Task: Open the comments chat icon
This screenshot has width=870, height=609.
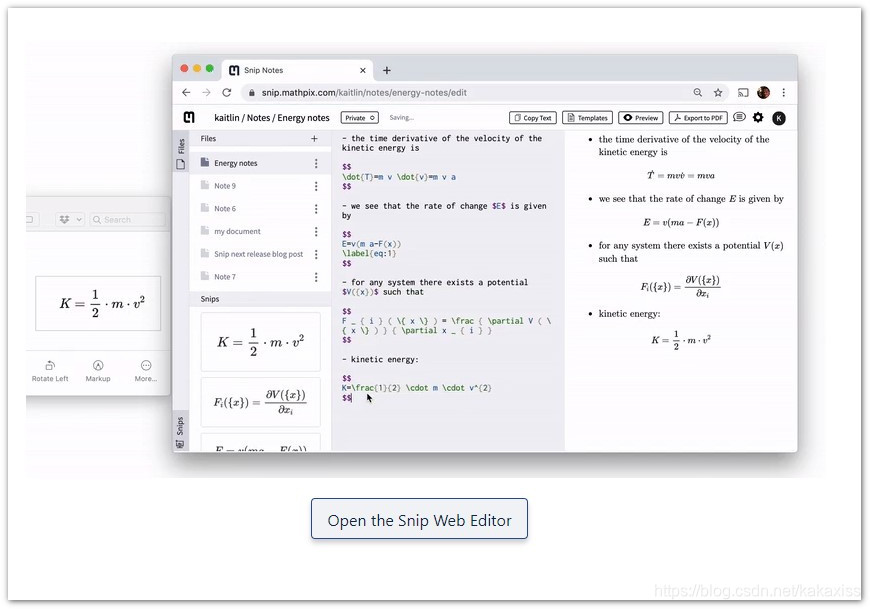Action: 739,117
